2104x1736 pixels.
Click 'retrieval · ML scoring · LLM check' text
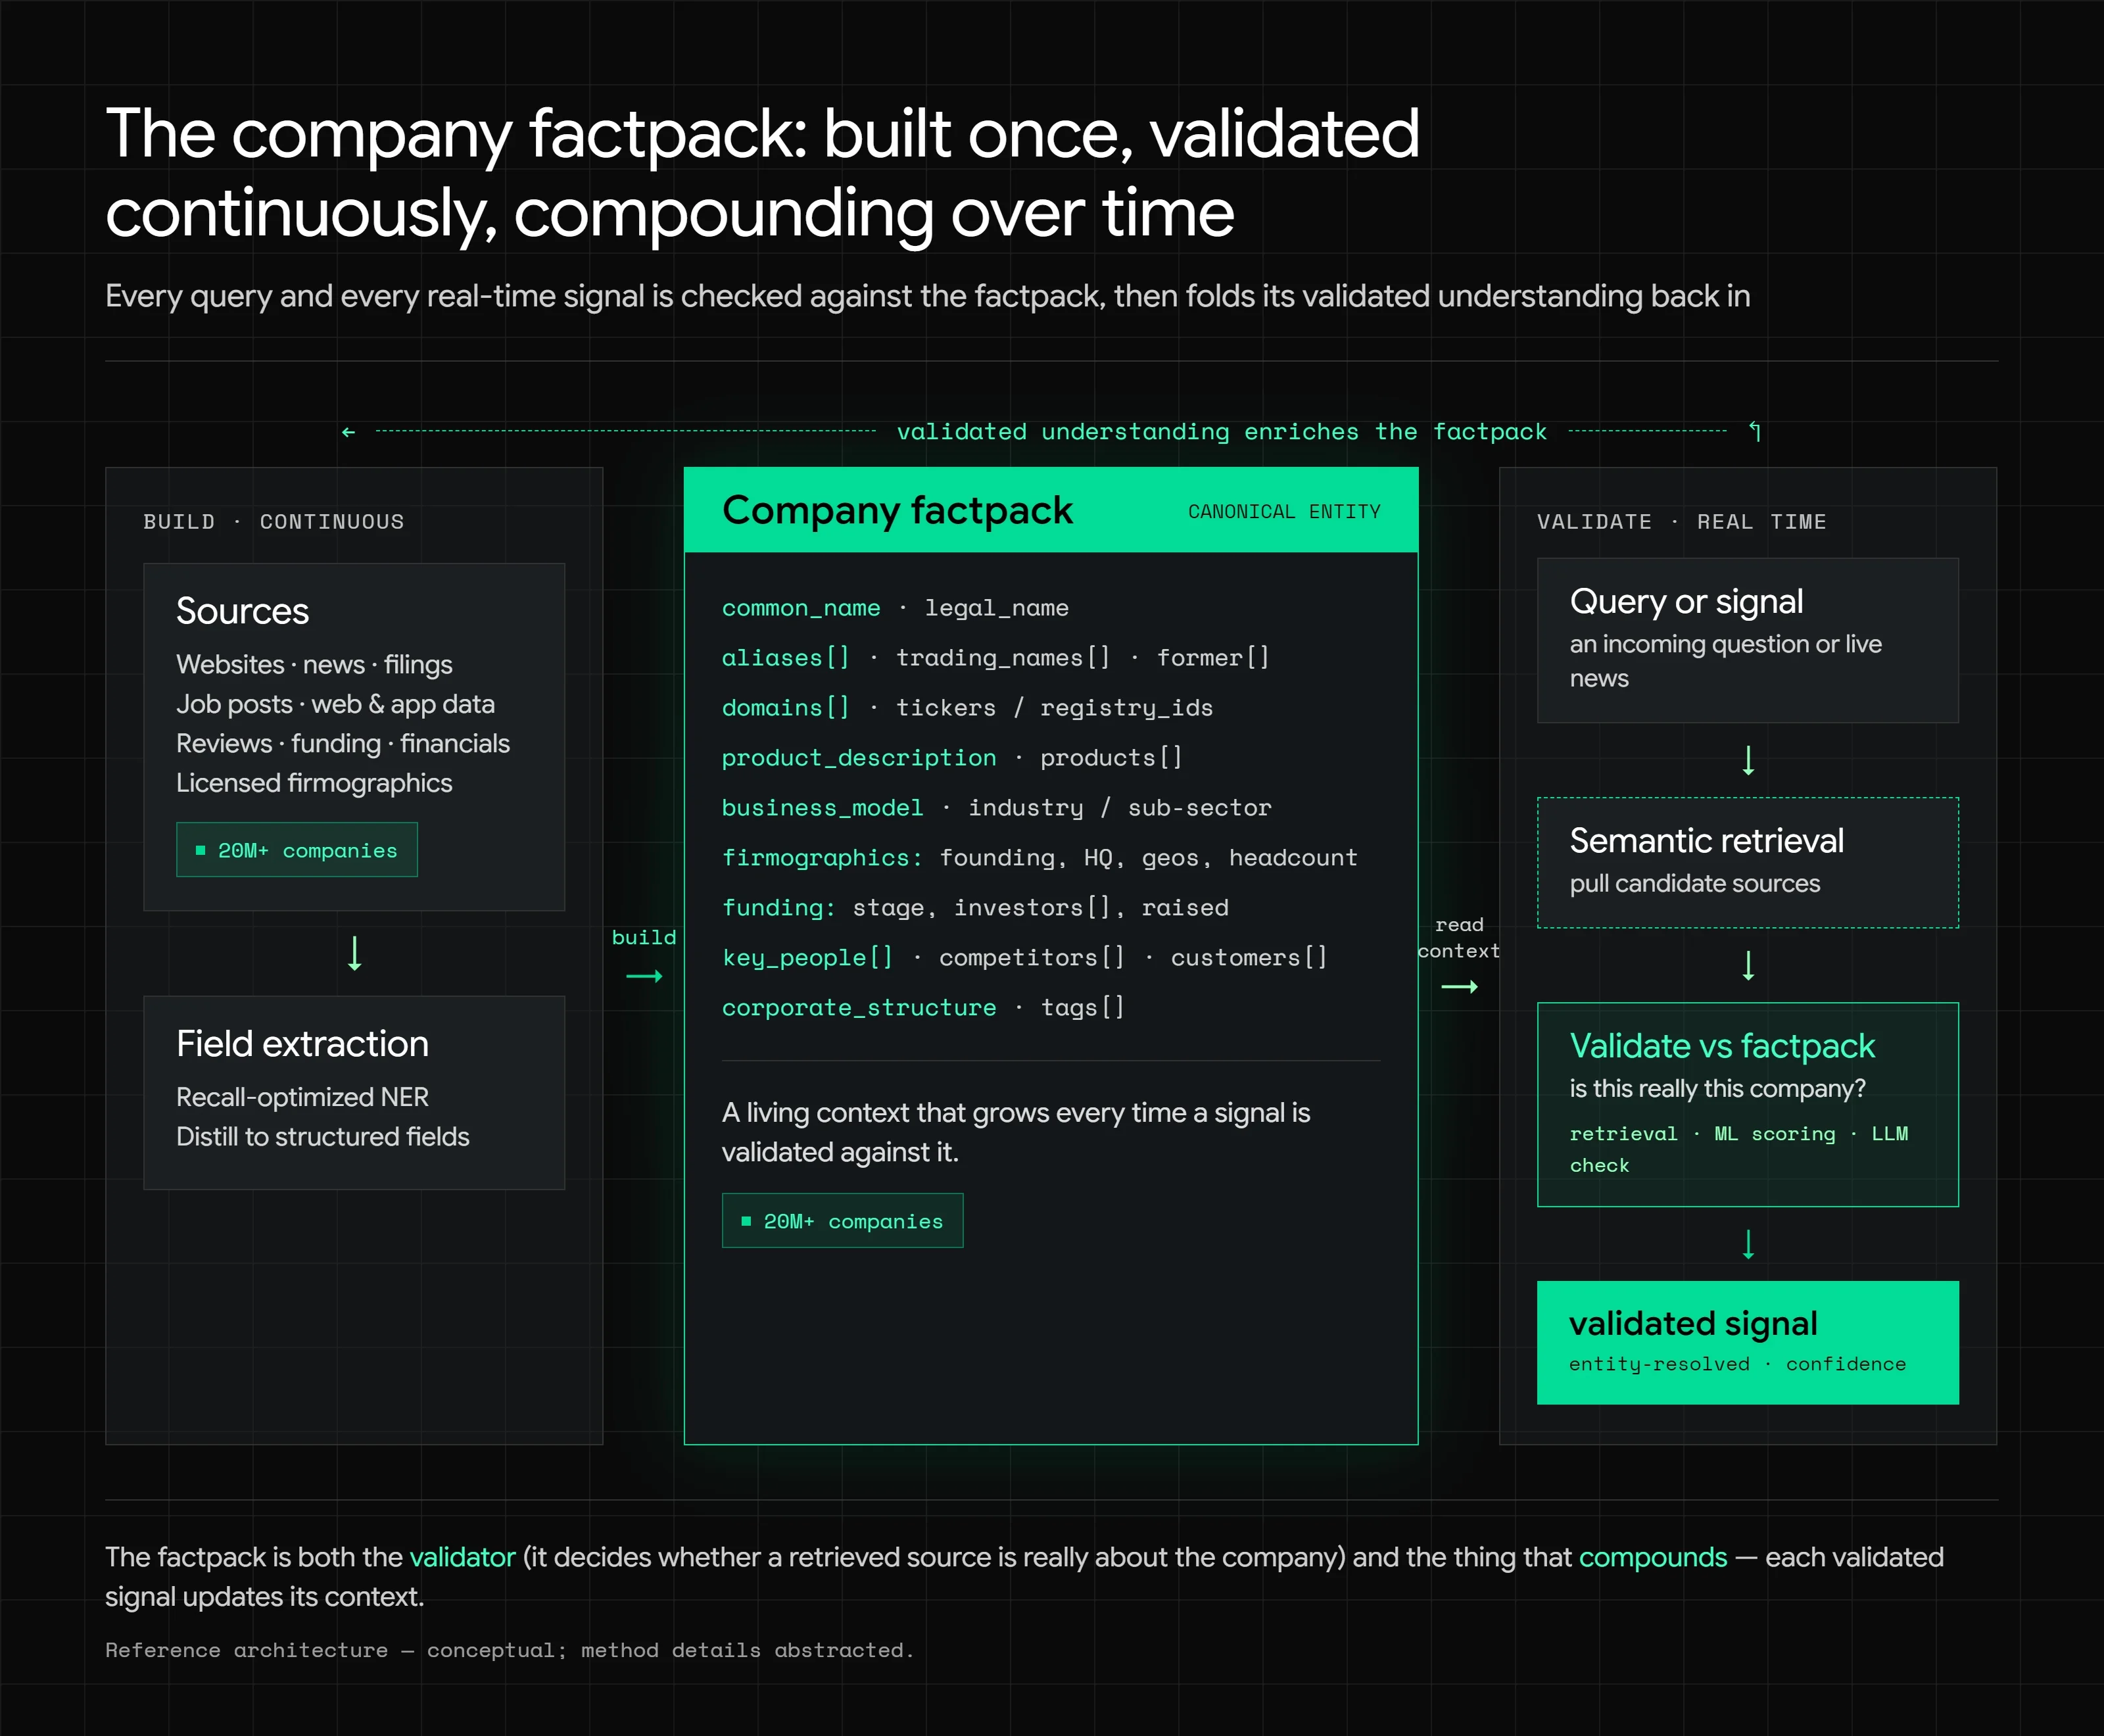1739,1149
